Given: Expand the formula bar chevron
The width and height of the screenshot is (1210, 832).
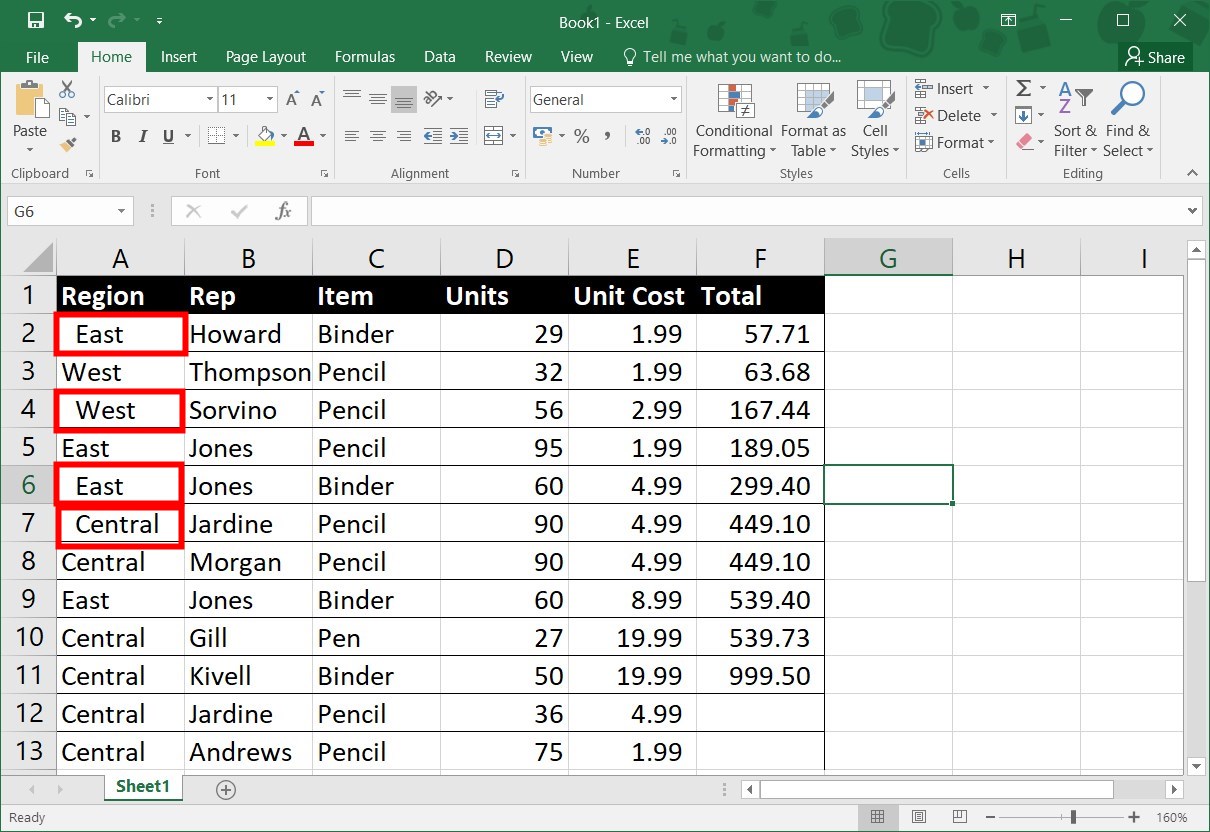Looking at the screenshot, I should 1192,211.
